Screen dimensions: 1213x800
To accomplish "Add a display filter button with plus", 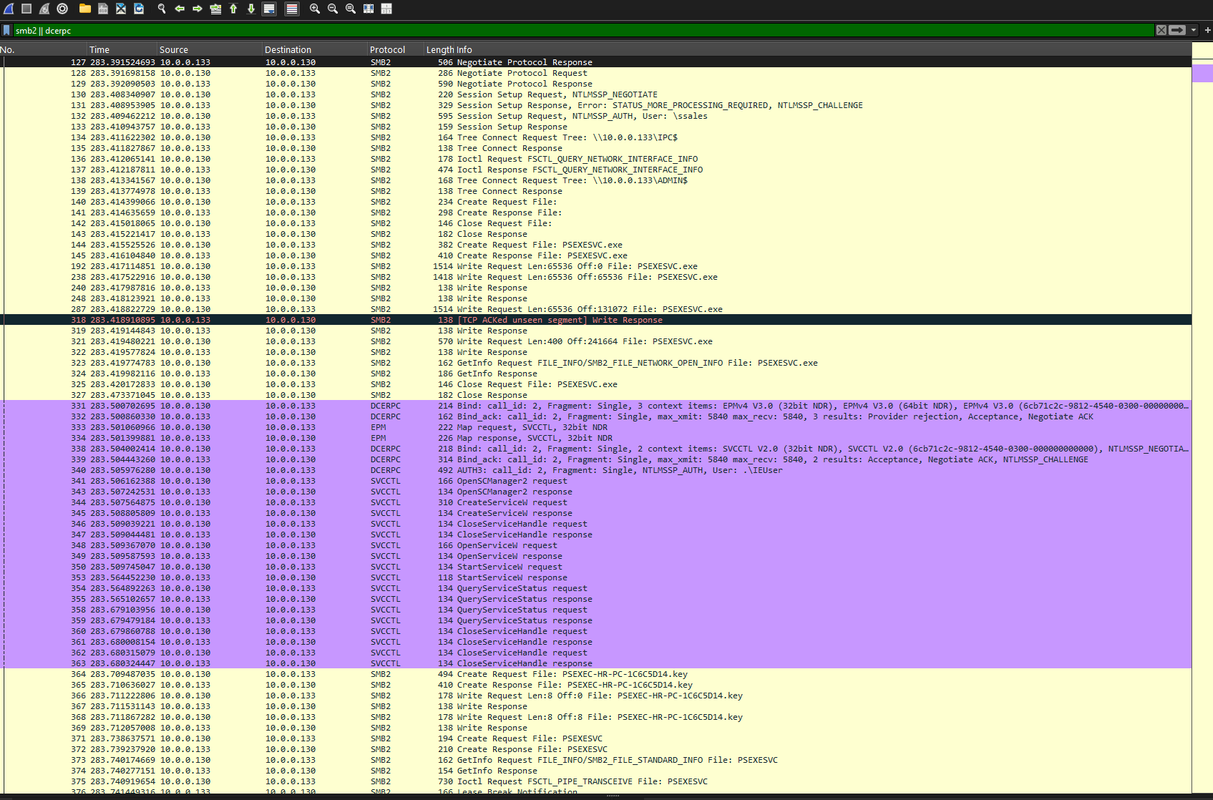I will pos(1206,30).
